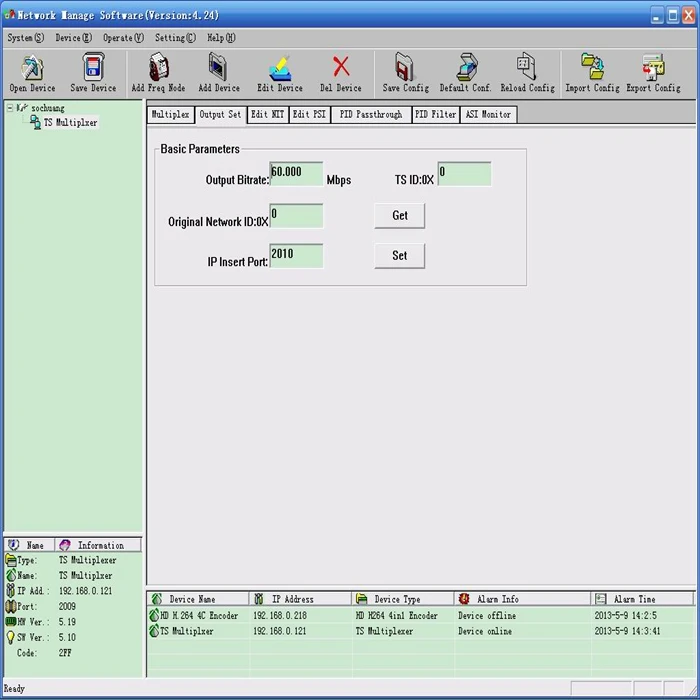Click the Reload Config toolbar icon

coord(526,67)
